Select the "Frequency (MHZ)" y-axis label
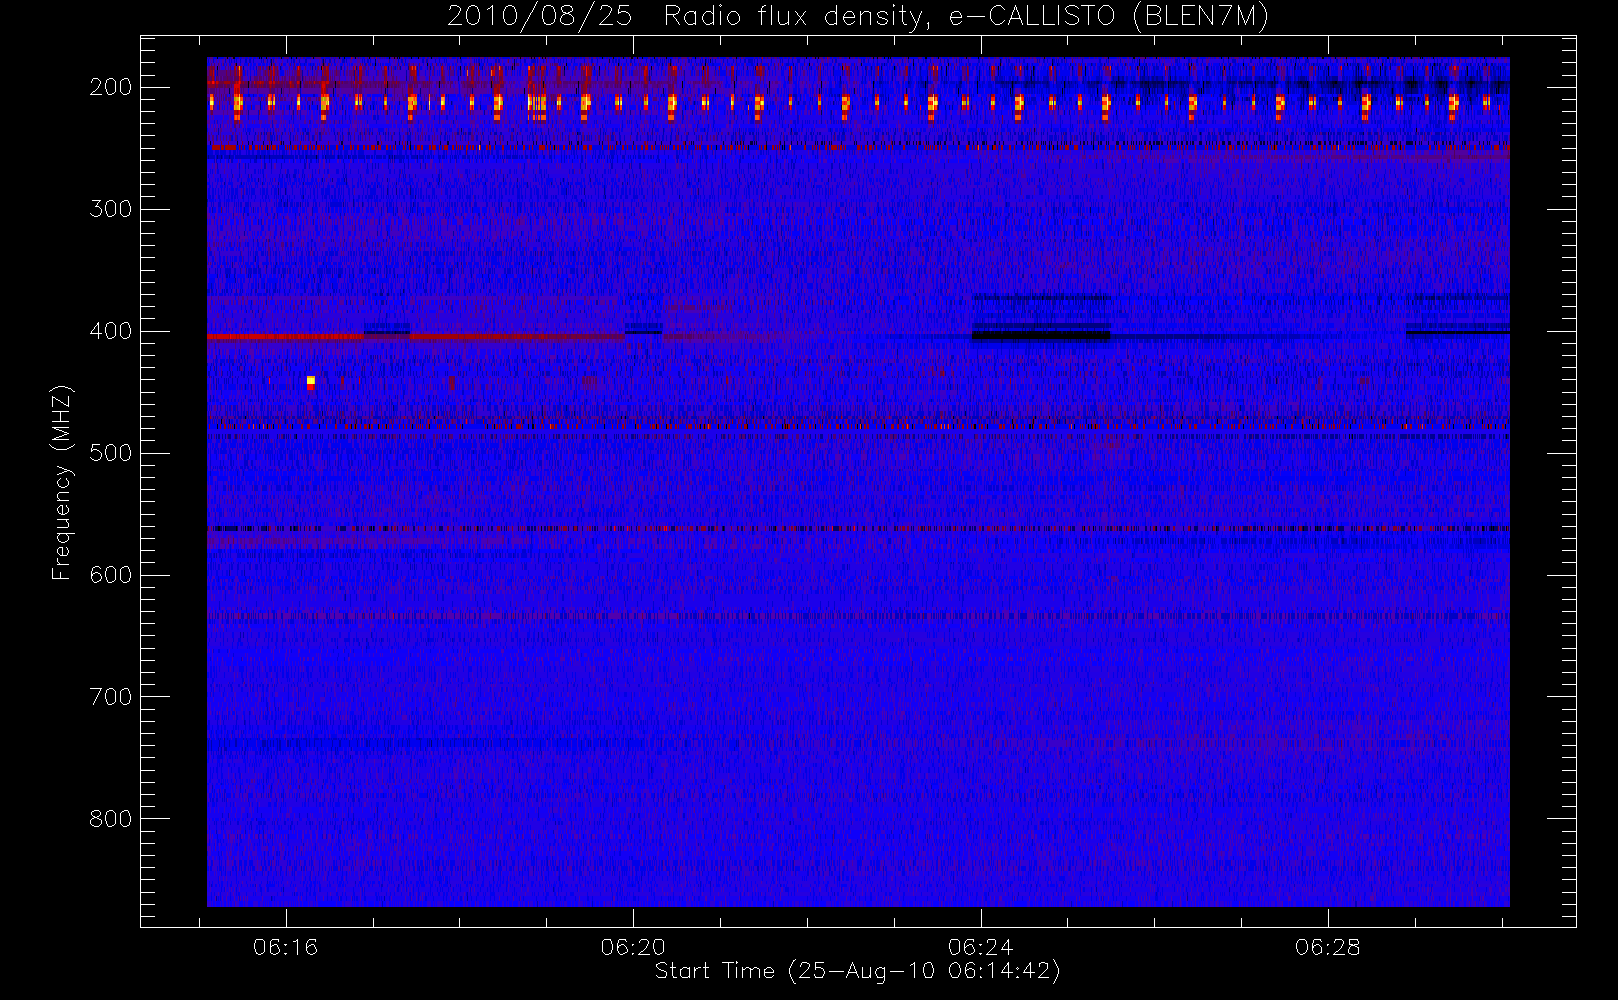The height and width of the screenshot is (1000, 1618). click(62, 482)
